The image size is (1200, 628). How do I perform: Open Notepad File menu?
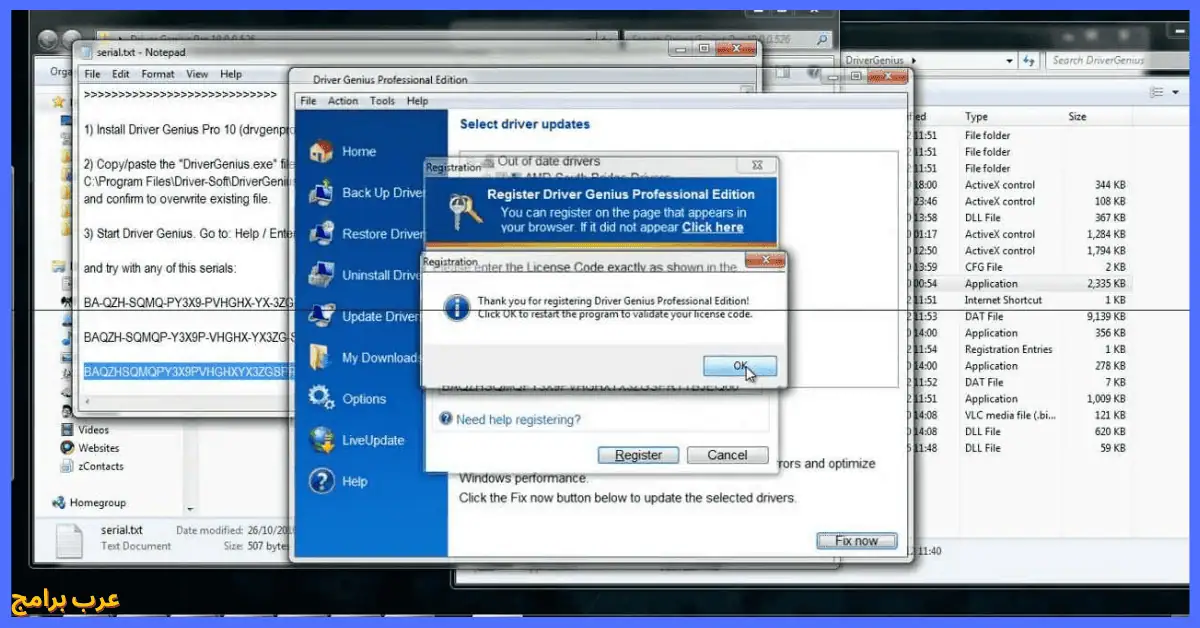[x=92, y=74]
